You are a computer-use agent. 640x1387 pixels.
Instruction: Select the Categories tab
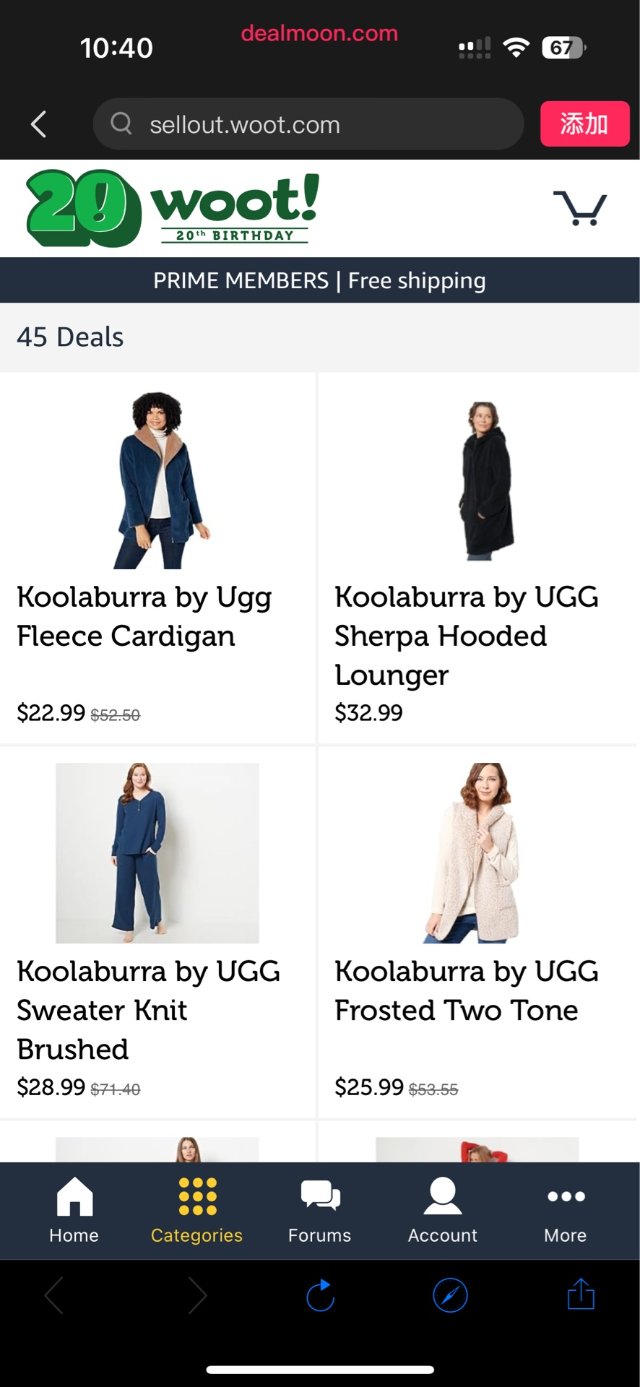tap(197, 1210)
